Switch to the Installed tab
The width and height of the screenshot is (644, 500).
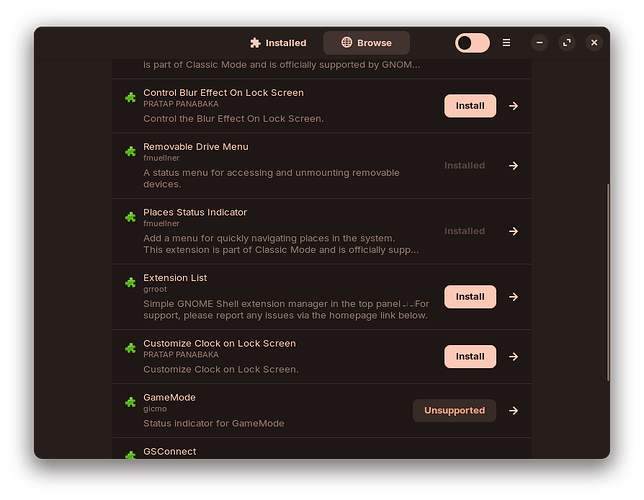pos(278,43)
